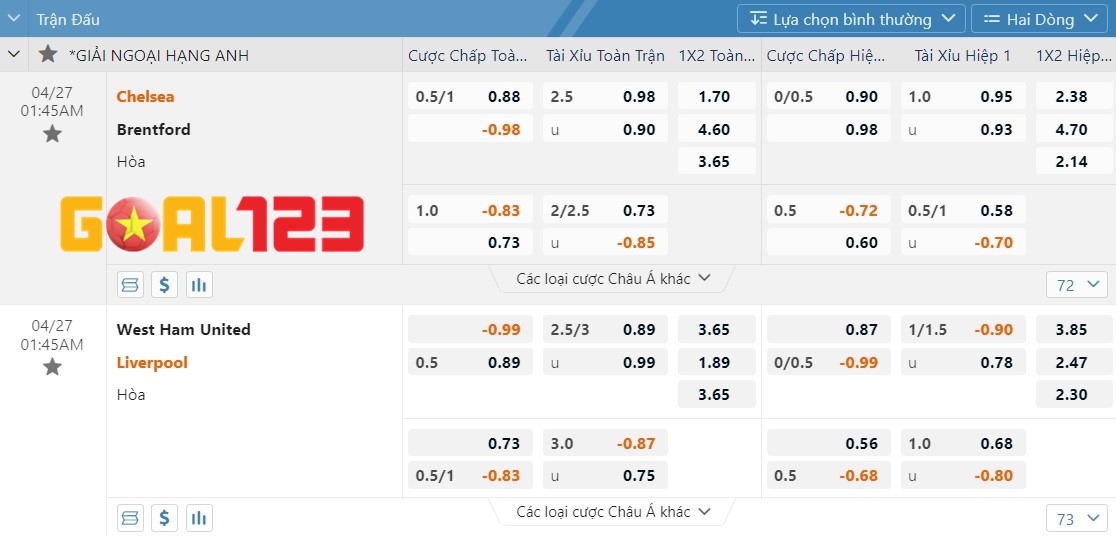The width and height of the screenshot is (1116, 536).
Task: Collapse the Trận Đấu header chevron
Action: pyautogui.click(x=14, y=19)
